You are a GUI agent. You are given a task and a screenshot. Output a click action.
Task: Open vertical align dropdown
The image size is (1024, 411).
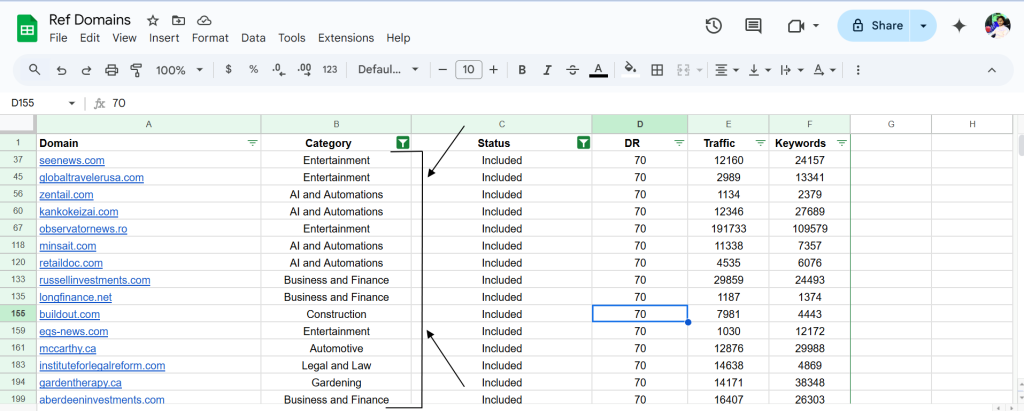pyautogui.click(x=759, y=70)
